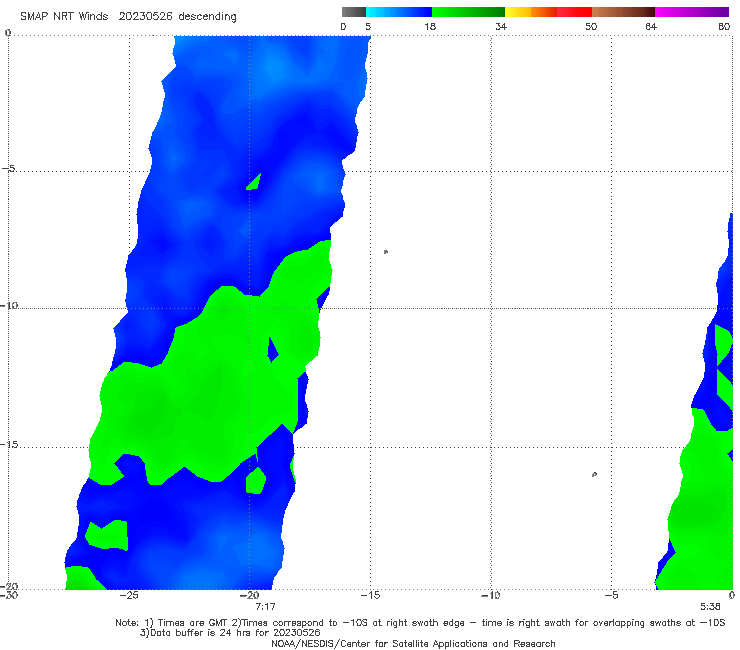Click the colorbar label '18'
This screenshot has width=740, height=650.
(430, 26)
